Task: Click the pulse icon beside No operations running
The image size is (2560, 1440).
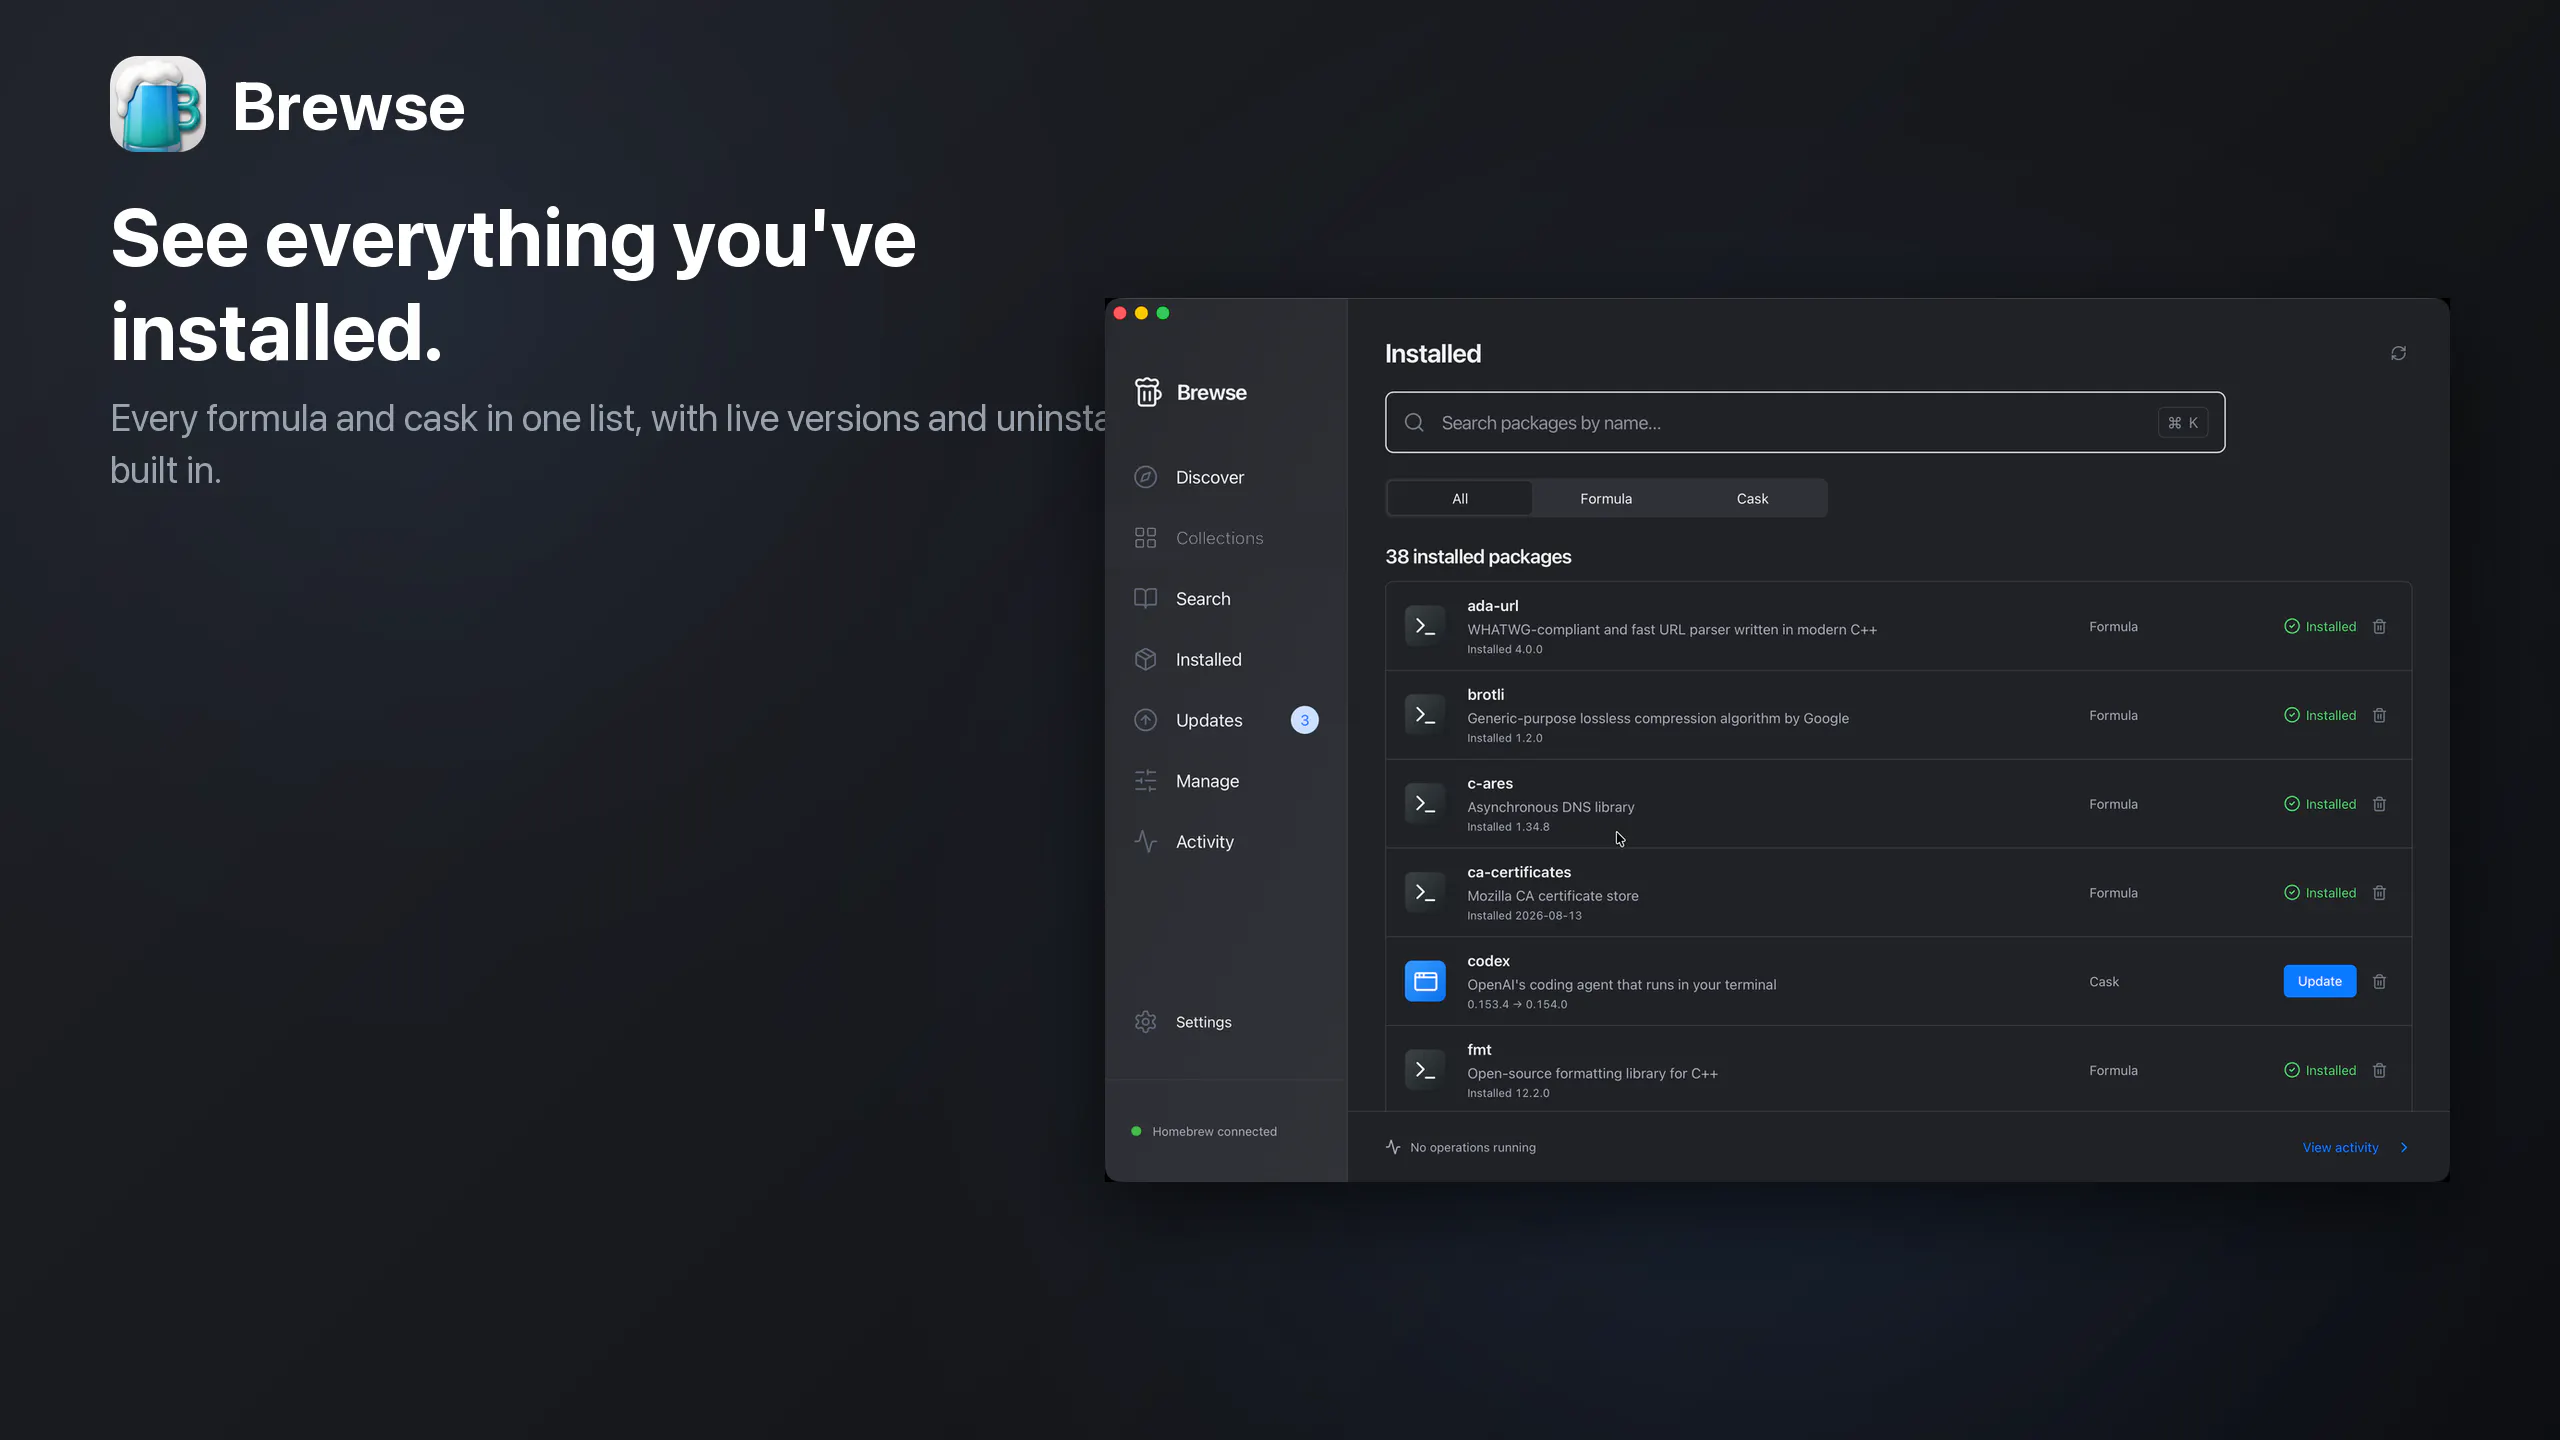Action: [x=1393, y=1147]
